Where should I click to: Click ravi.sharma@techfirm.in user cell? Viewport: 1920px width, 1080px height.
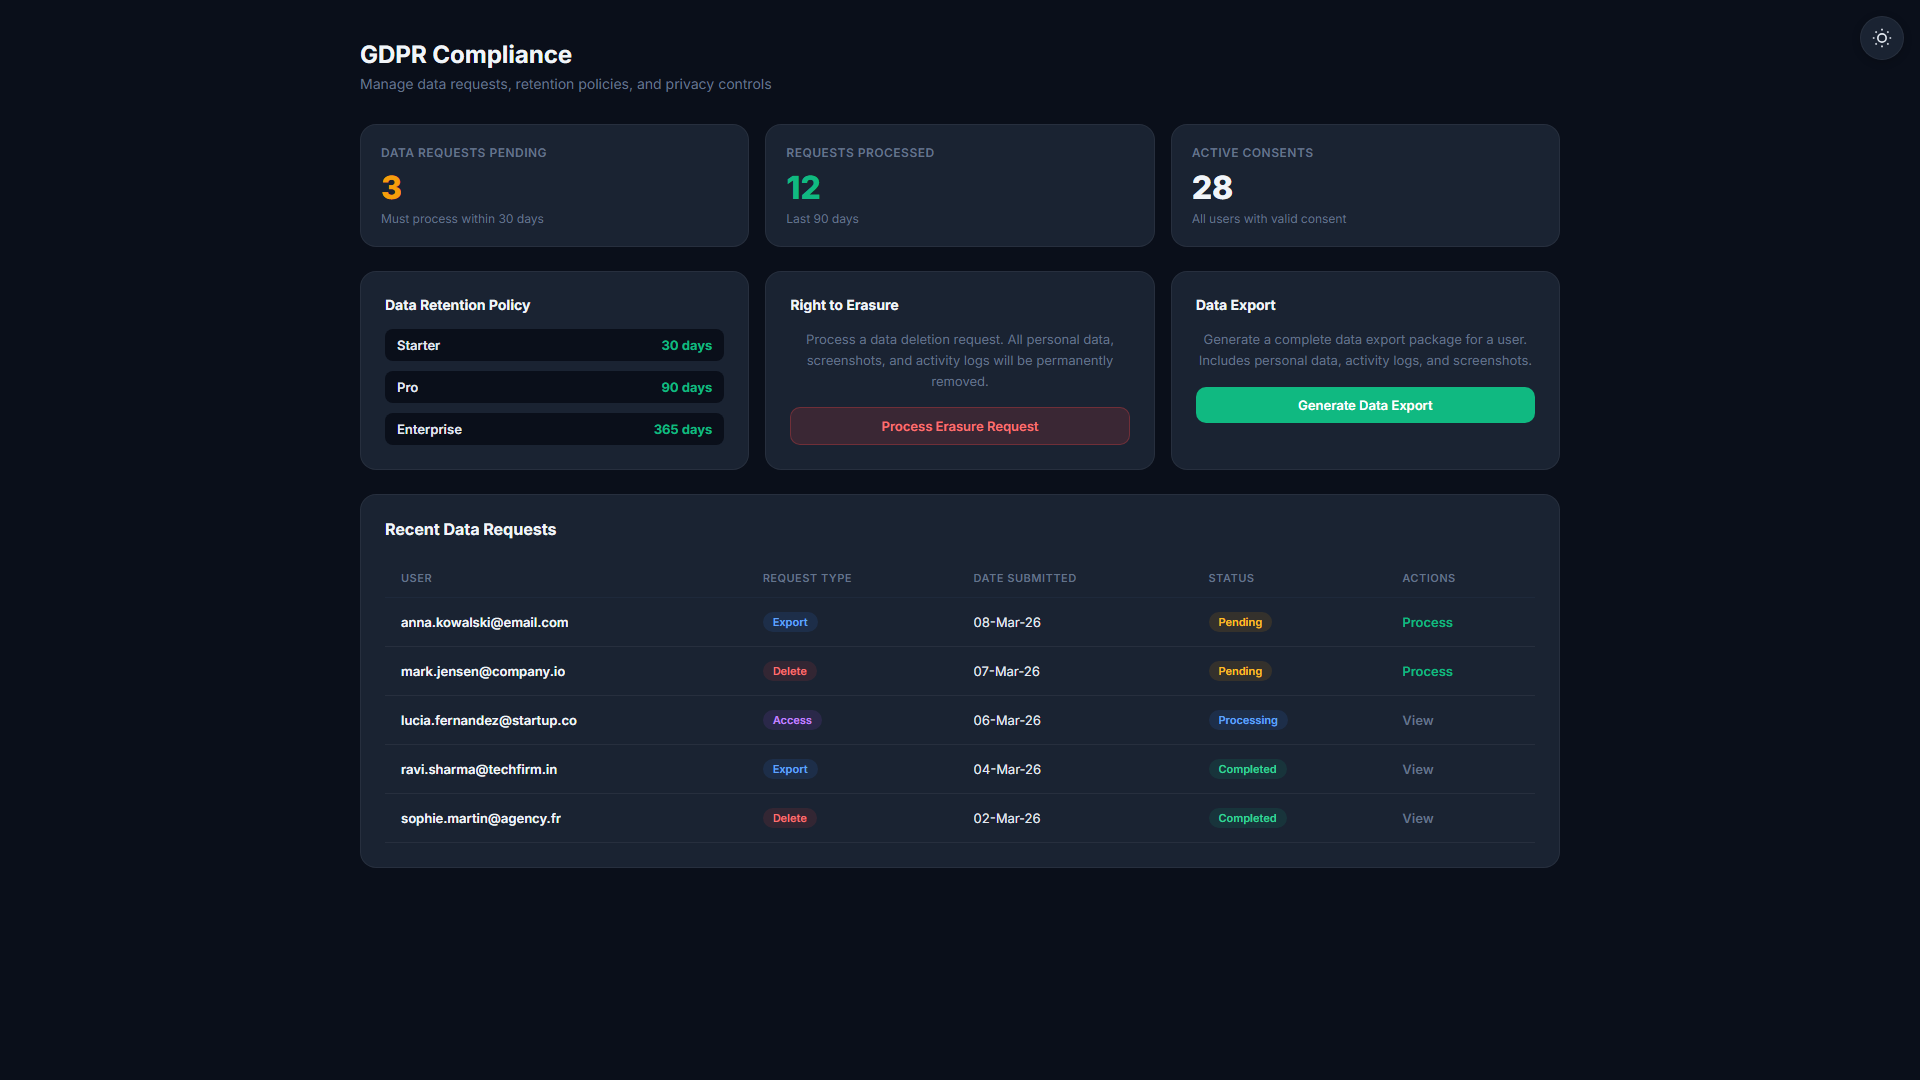[479, 769]
